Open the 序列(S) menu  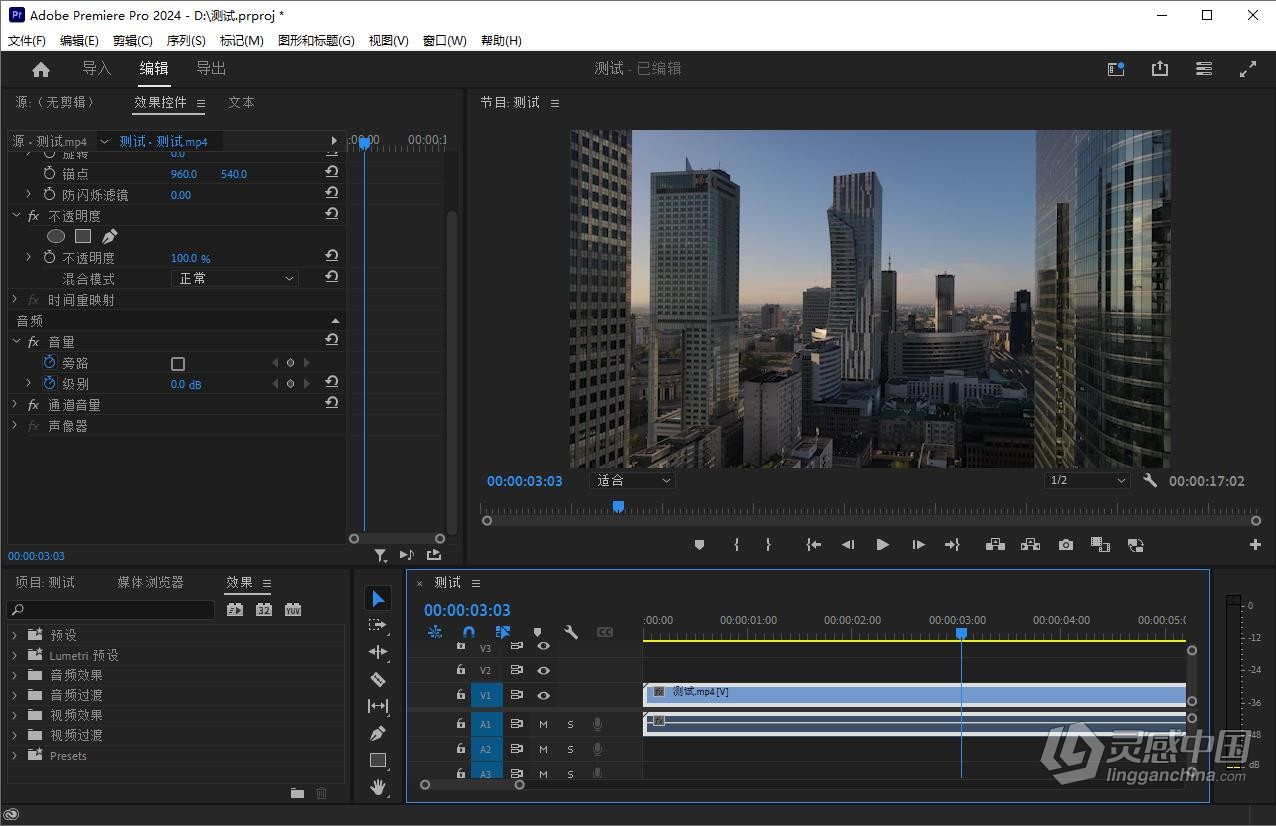[186, 41]
